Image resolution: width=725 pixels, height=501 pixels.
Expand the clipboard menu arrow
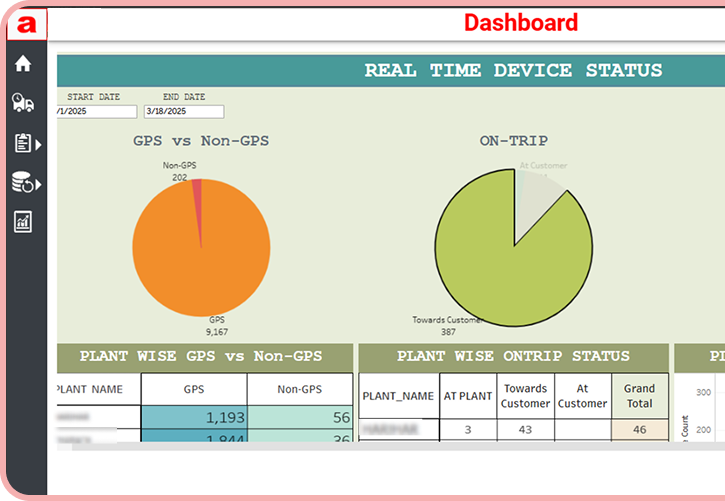(39, 145)
